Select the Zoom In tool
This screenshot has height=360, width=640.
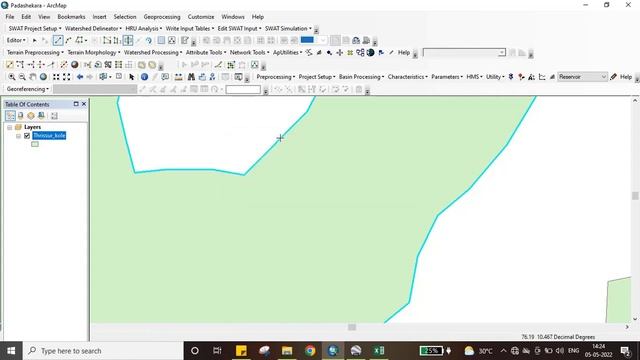pos(12,77)
